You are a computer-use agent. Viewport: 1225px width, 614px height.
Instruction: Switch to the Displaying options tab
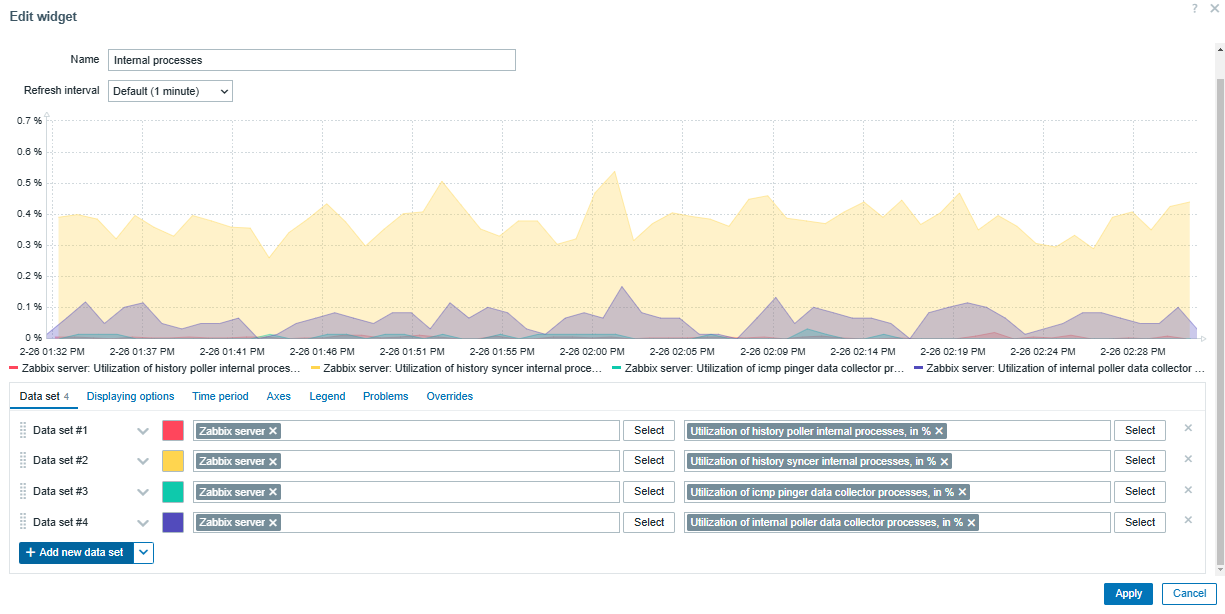point(130,396)
